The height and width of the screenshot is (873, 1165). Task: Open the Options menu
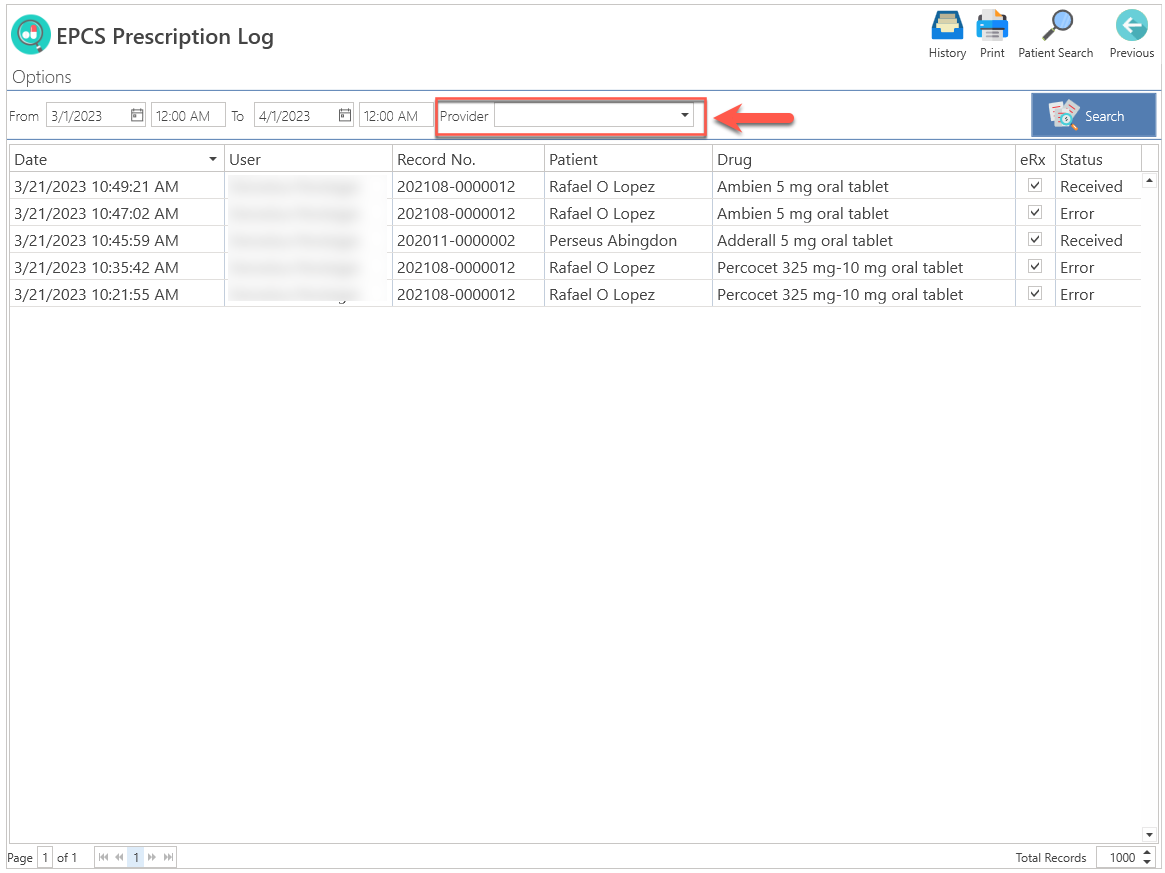coord(42,77)
